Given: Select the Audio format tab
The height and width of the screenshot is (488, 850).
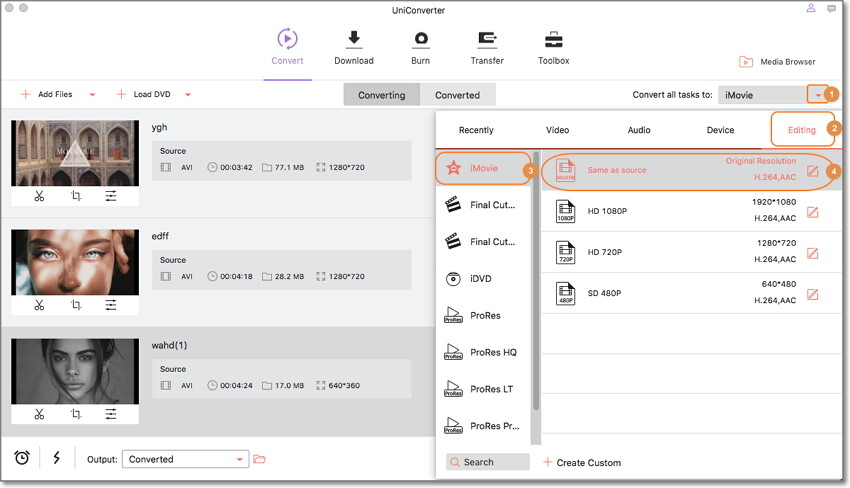Looking at the screenshot, I should pyautogui.click(x=639, y=130).
